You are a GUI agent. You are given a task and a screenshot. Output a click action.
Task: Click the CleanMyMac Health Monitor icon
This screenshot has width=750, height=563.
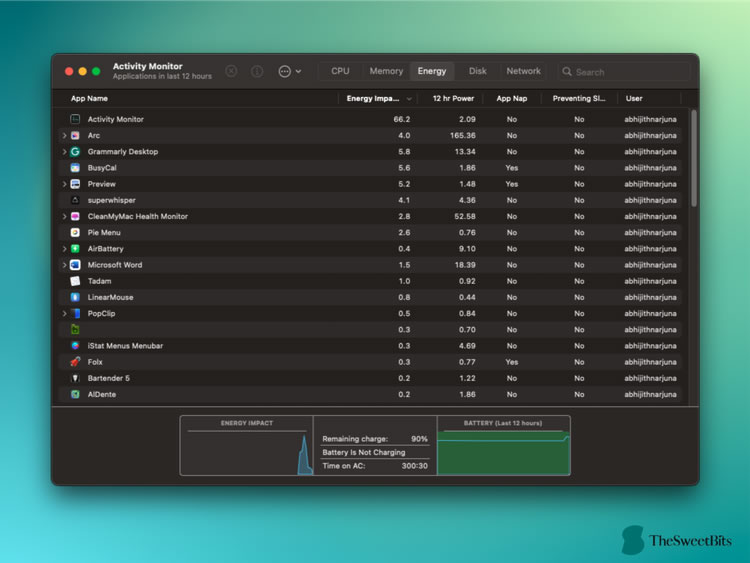[x=75, y=216]
